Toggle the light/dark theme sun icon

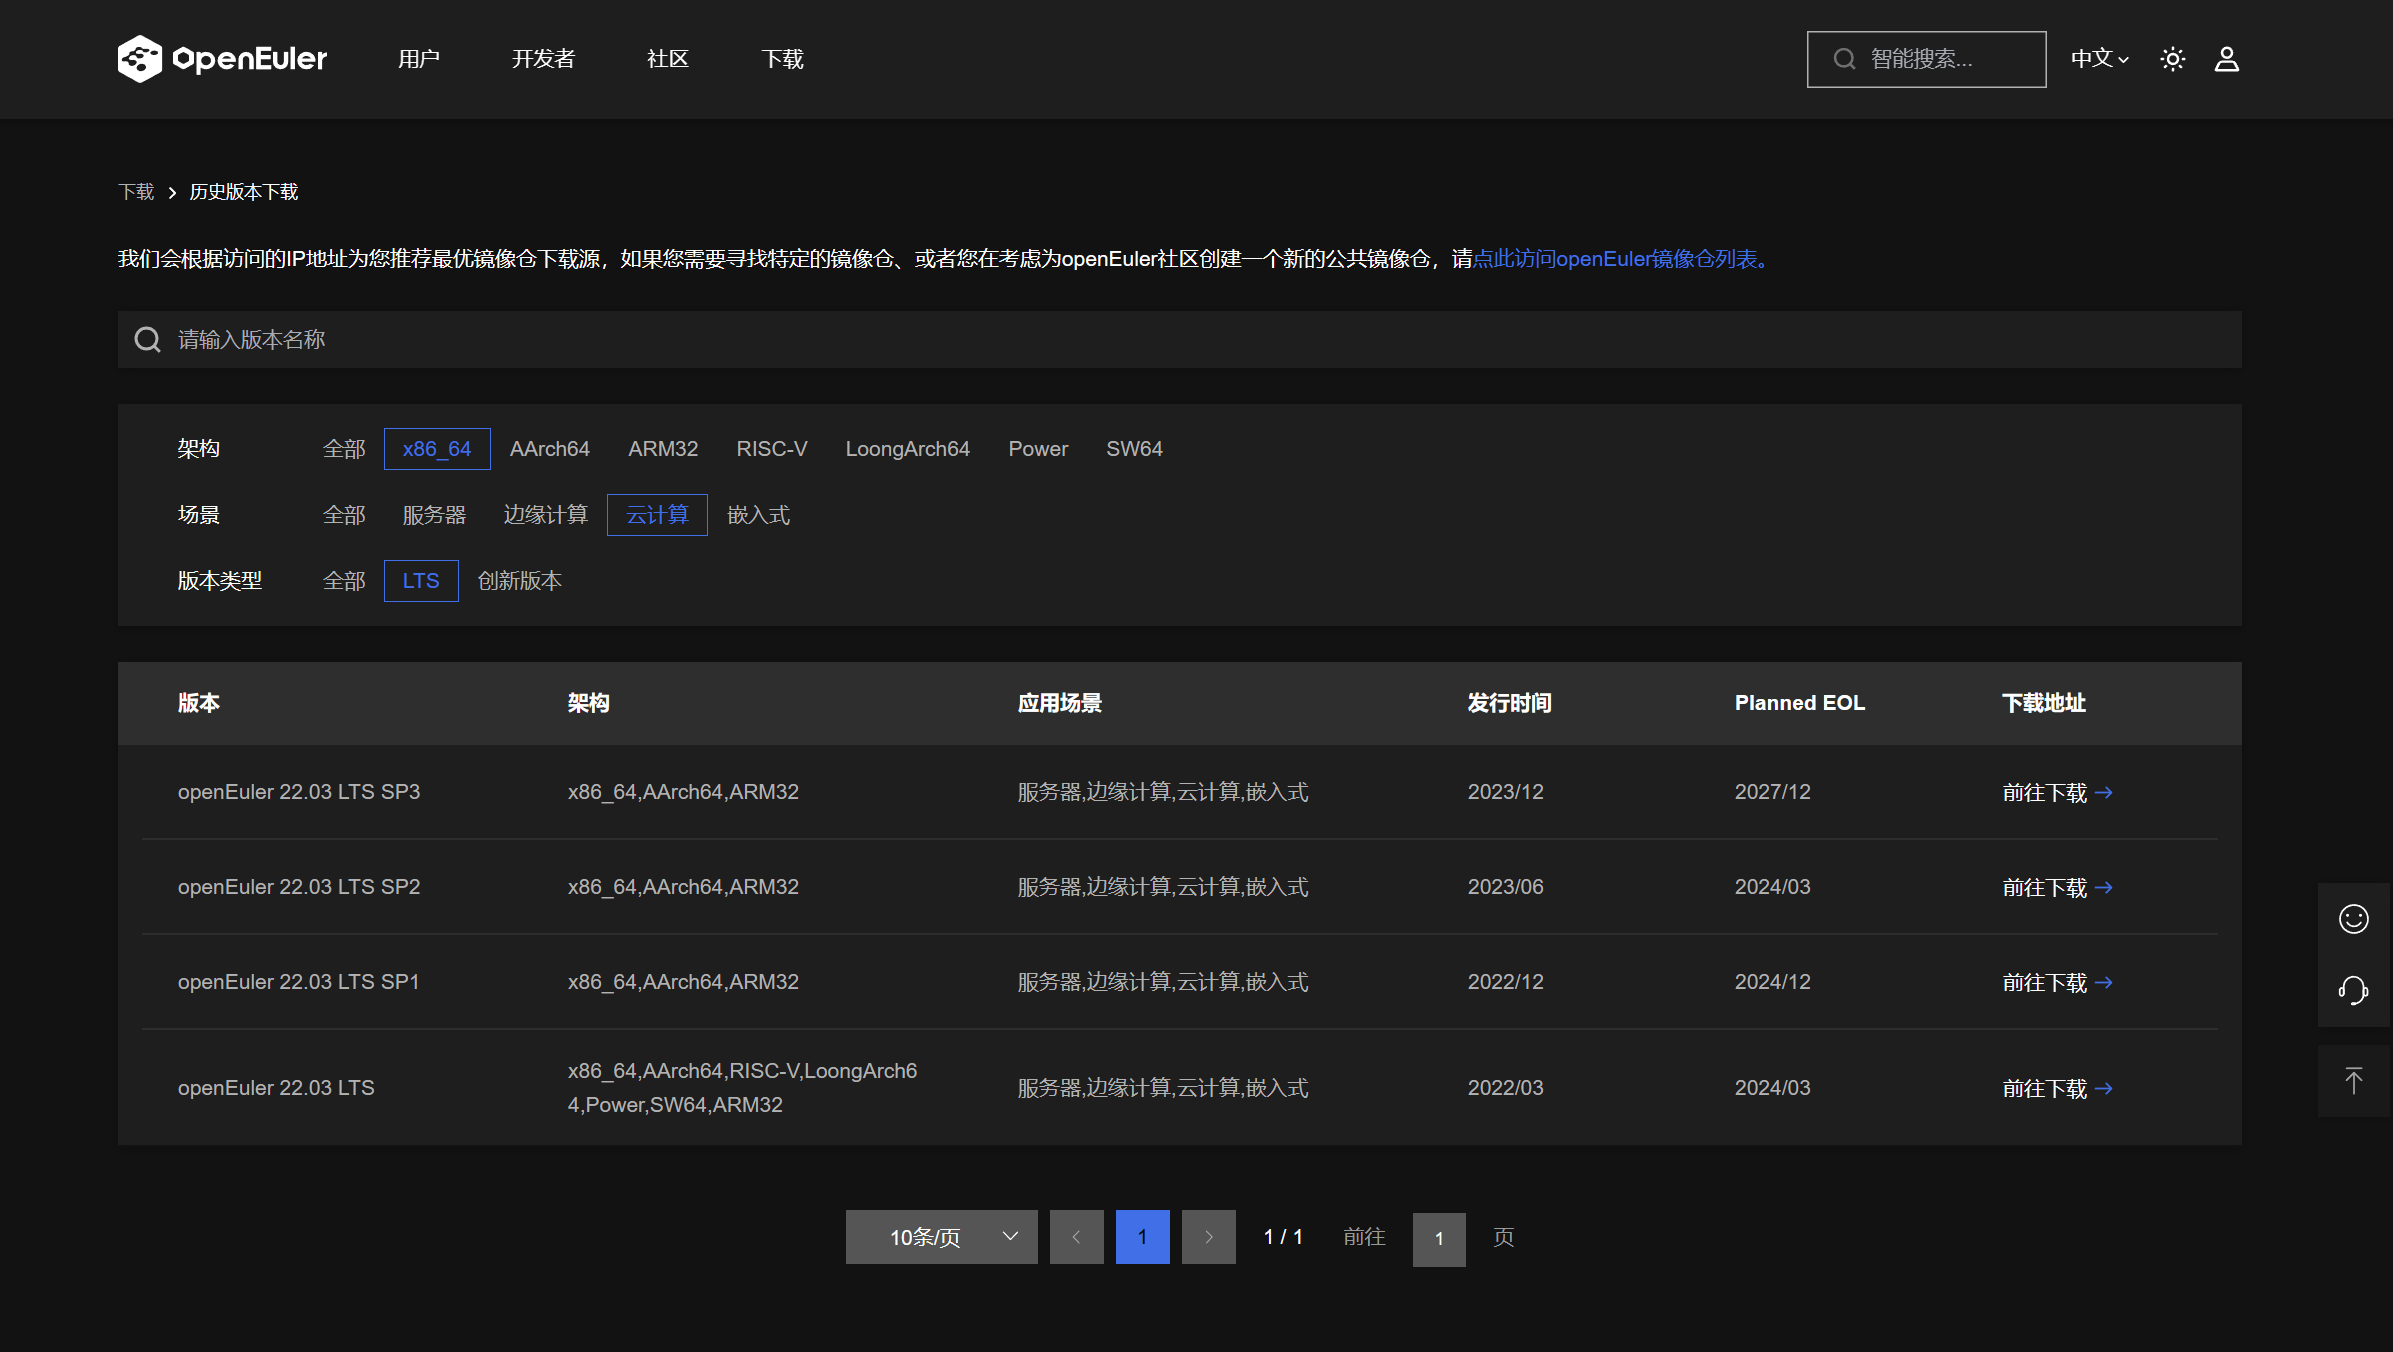pyautogui.click(x=2172, y=59)
